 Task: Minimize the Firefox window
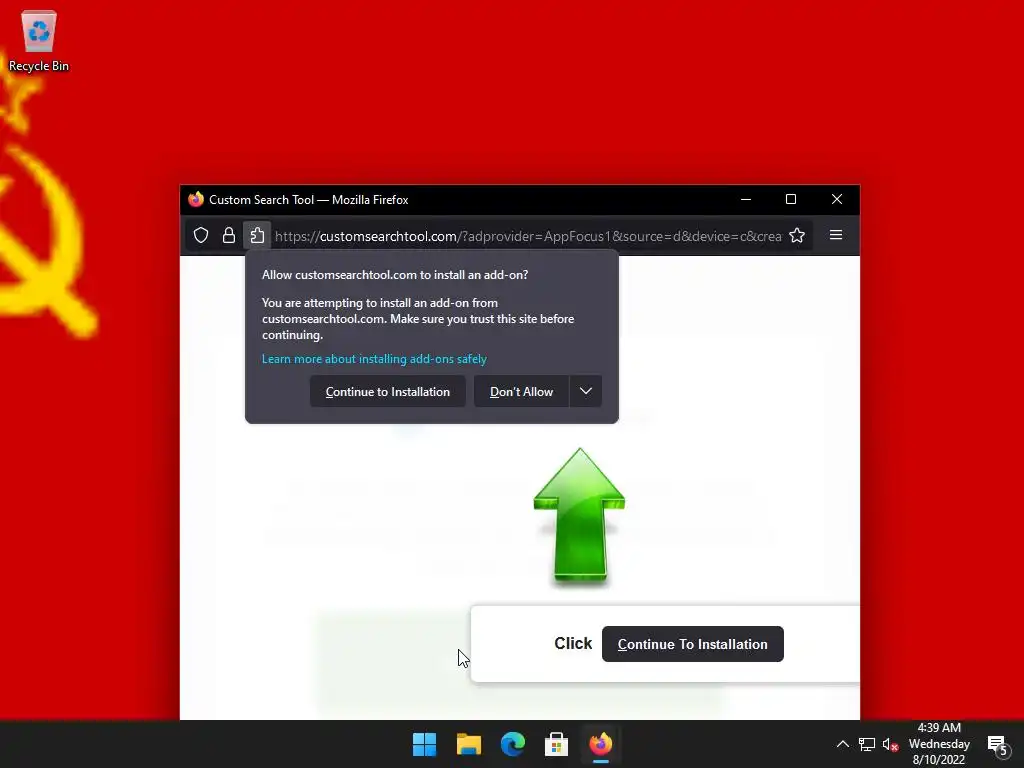tap(746, 199)
